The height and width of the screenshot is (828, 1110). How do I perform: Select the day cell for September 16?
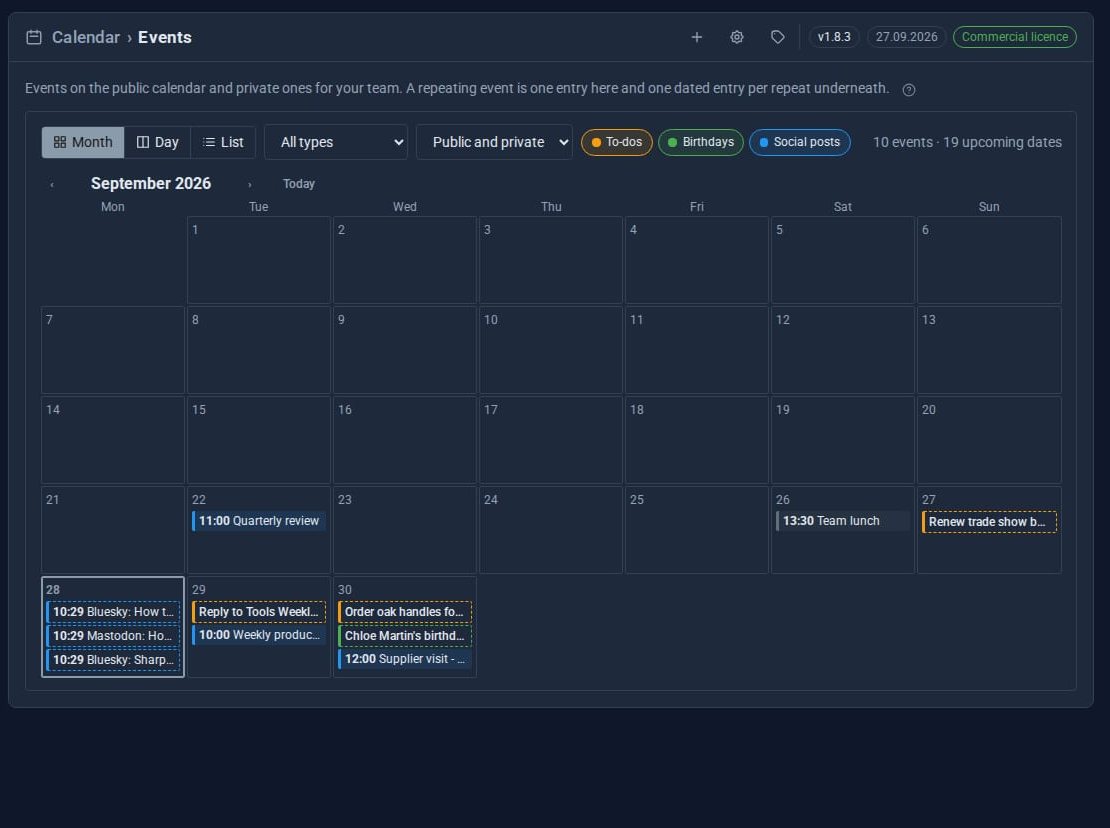click(405, 440)
